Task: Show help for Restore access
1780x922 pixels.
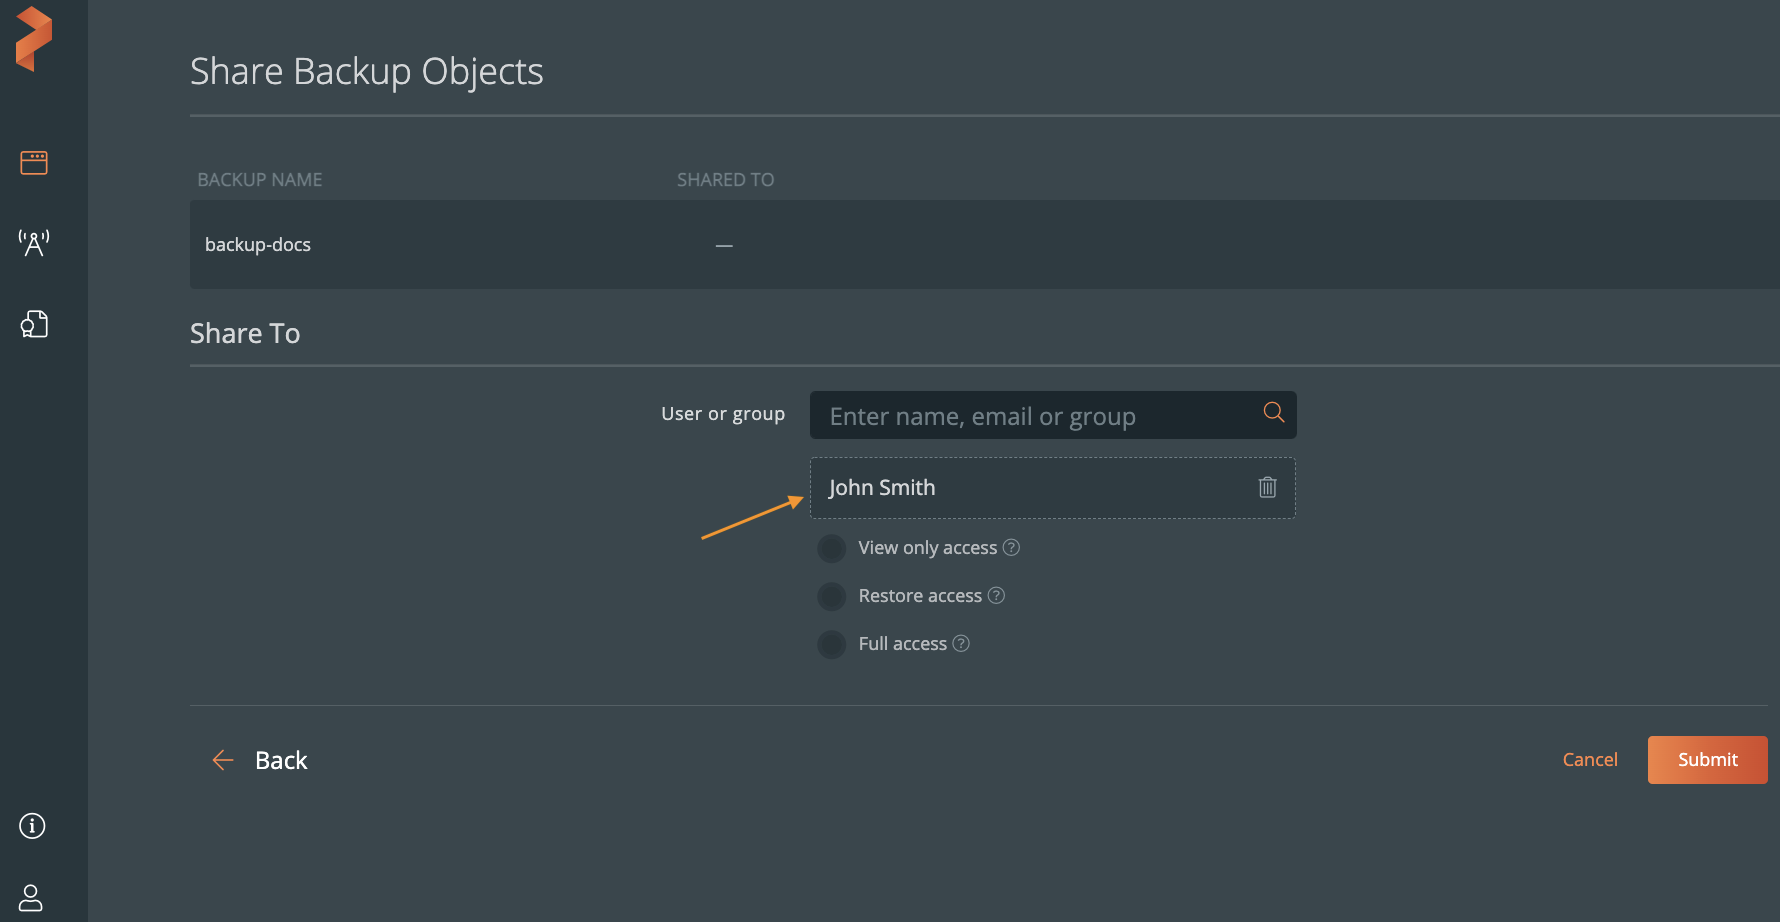Action: click(996, 595)
